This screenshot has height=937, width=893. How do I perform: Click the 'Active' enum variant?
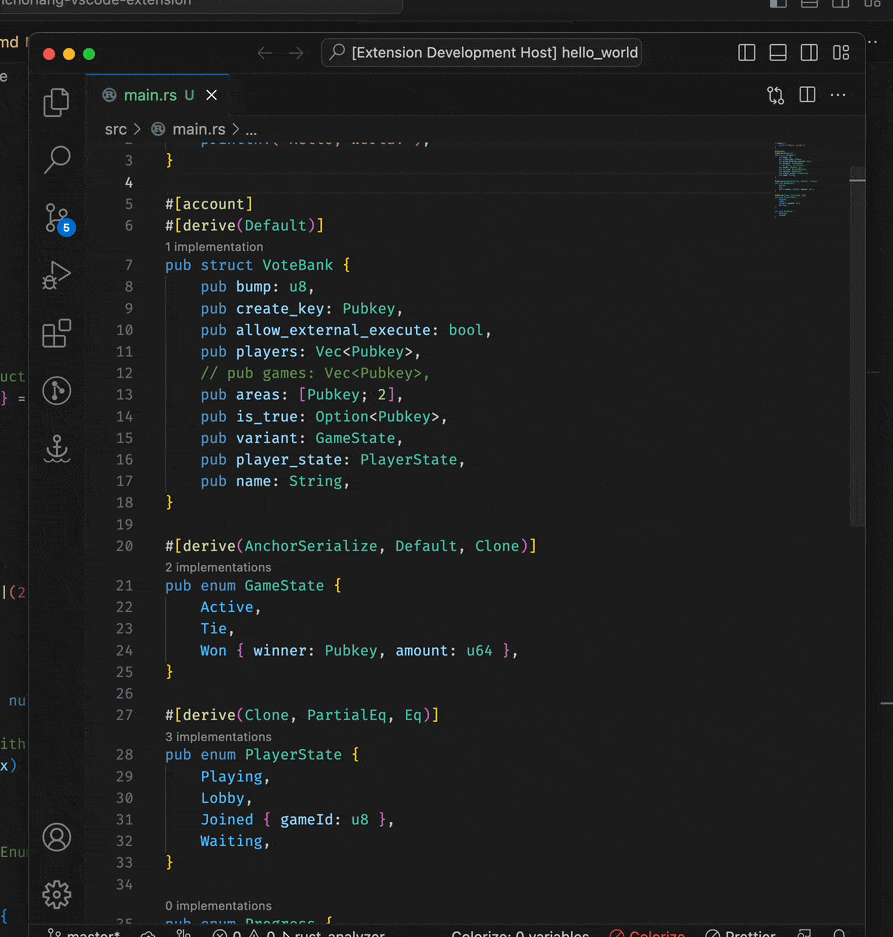coord(227,607)
